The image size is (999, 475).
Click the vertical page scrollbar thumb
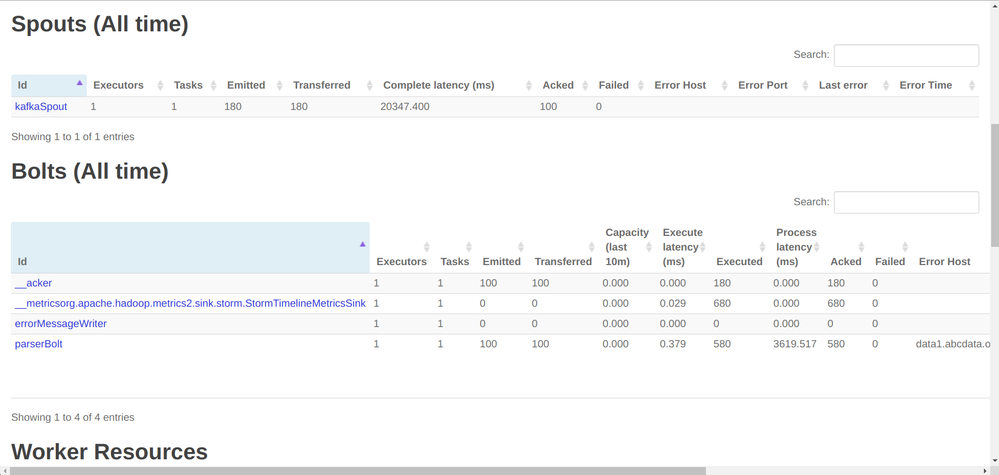pyautogui.click(x=995, y=185)
